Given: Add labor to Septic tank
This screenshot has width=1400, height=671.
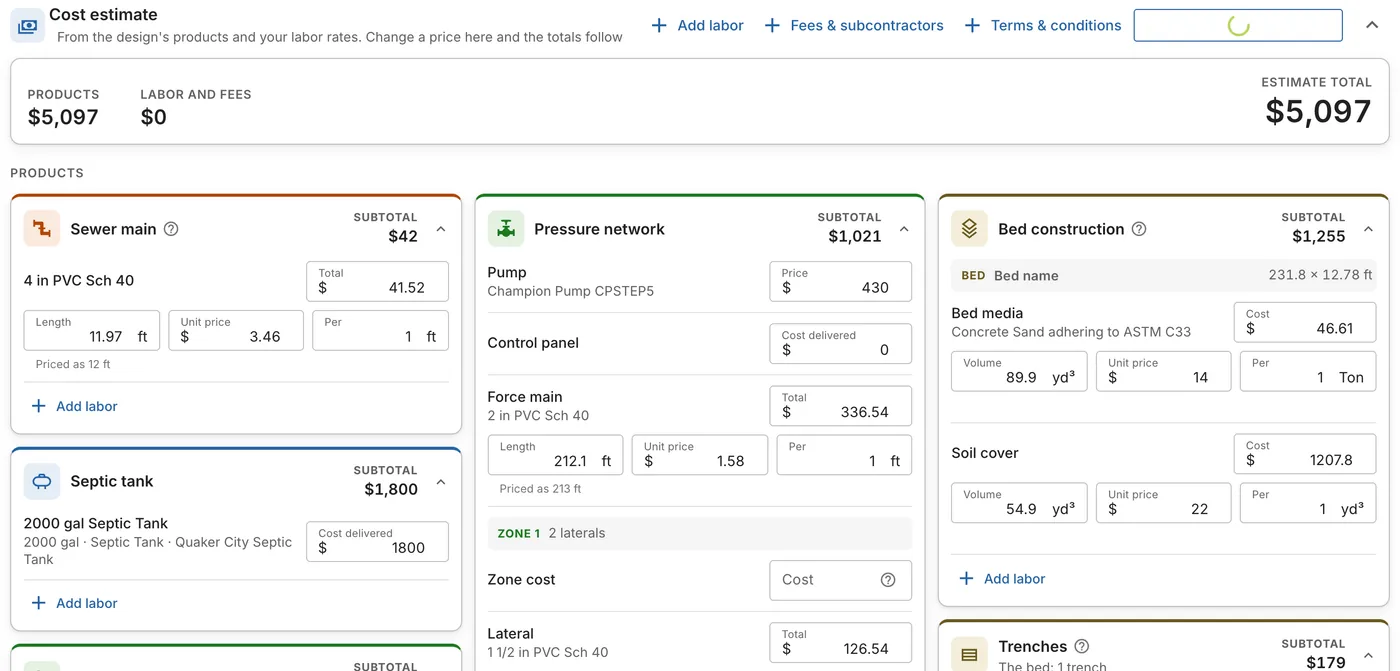Looking at the screenshot, I should pyautogui.click(x=74, y=603).
